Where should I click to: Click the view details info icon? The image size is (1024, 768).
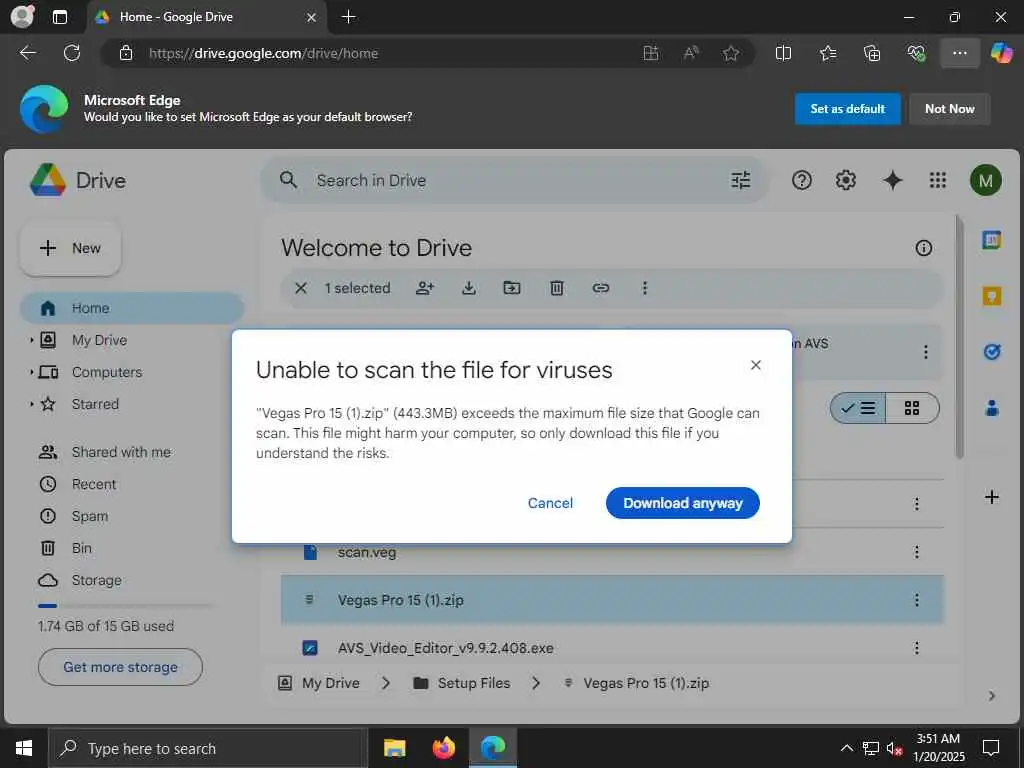pyautogui.click(x=923, y=248)
